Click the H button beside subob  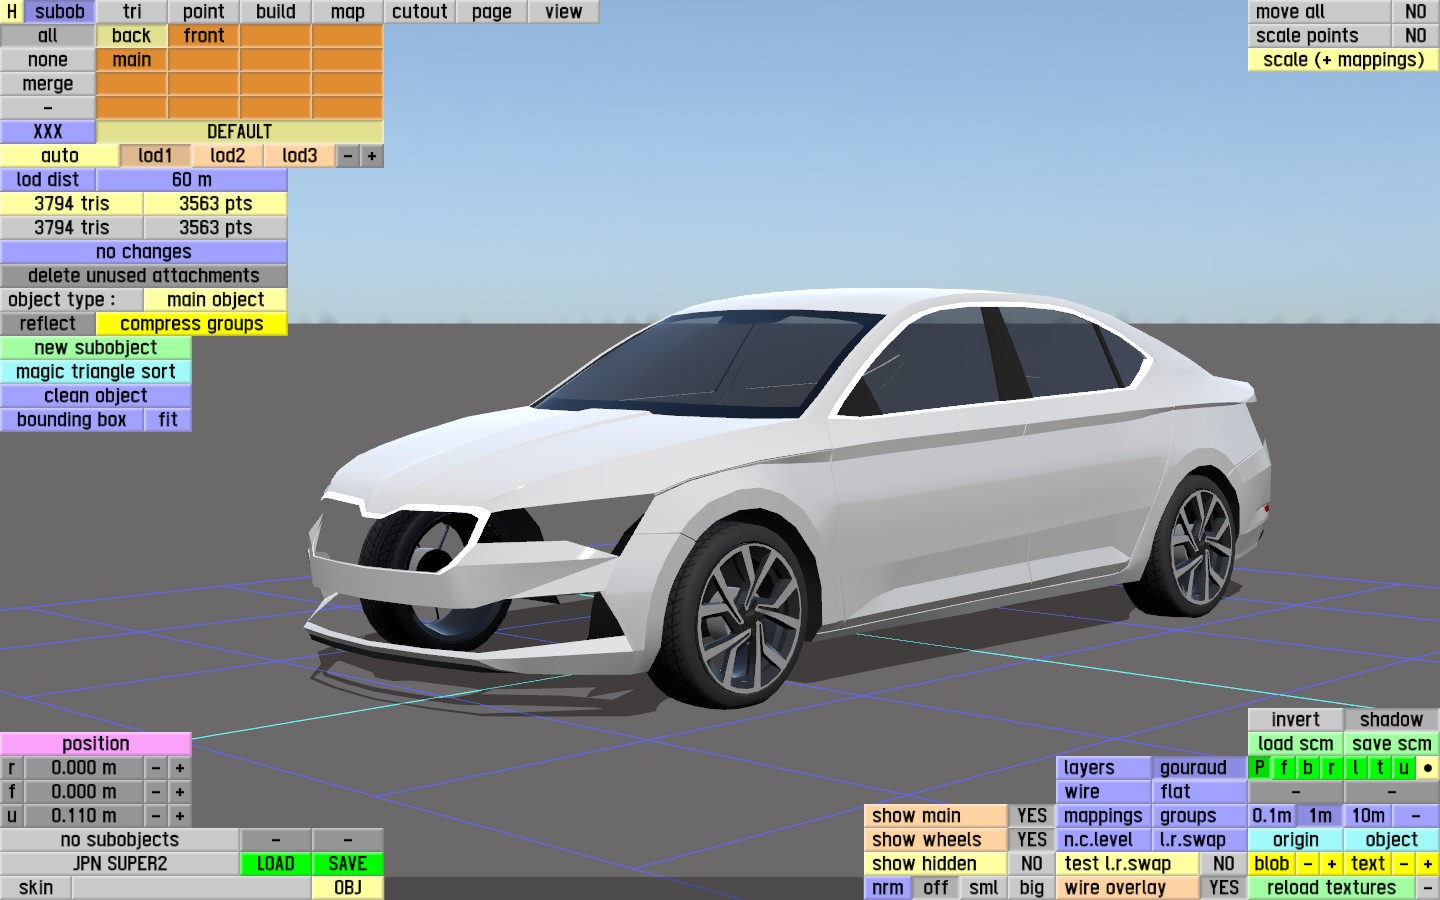(12, 12)
